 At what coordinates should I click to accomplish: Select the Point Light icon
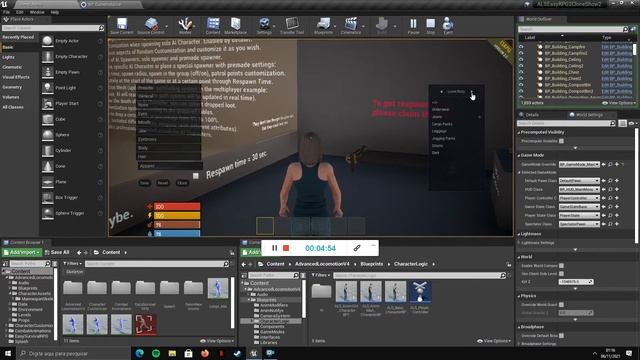[48, 88]
